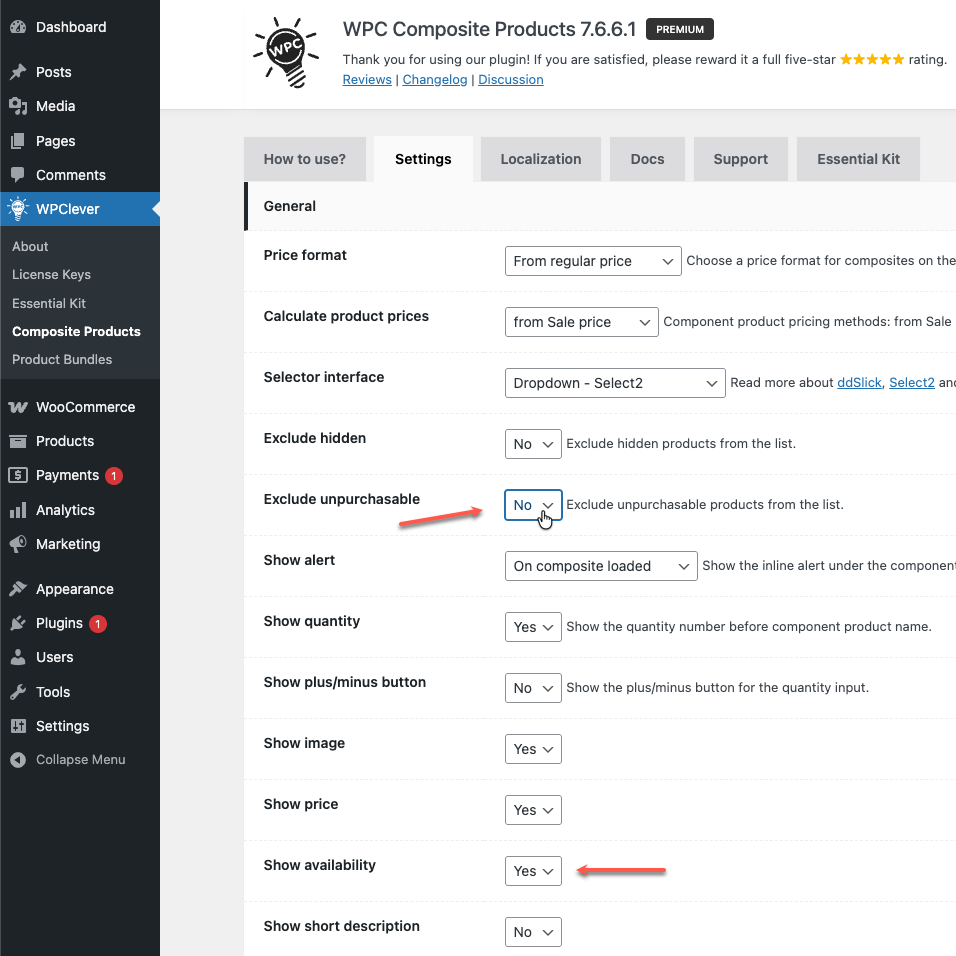Click the WooCommerce icon in sidebar
The width and height of the screenshot is (956, 956).
pyautogui.click(x=18, y=407)
